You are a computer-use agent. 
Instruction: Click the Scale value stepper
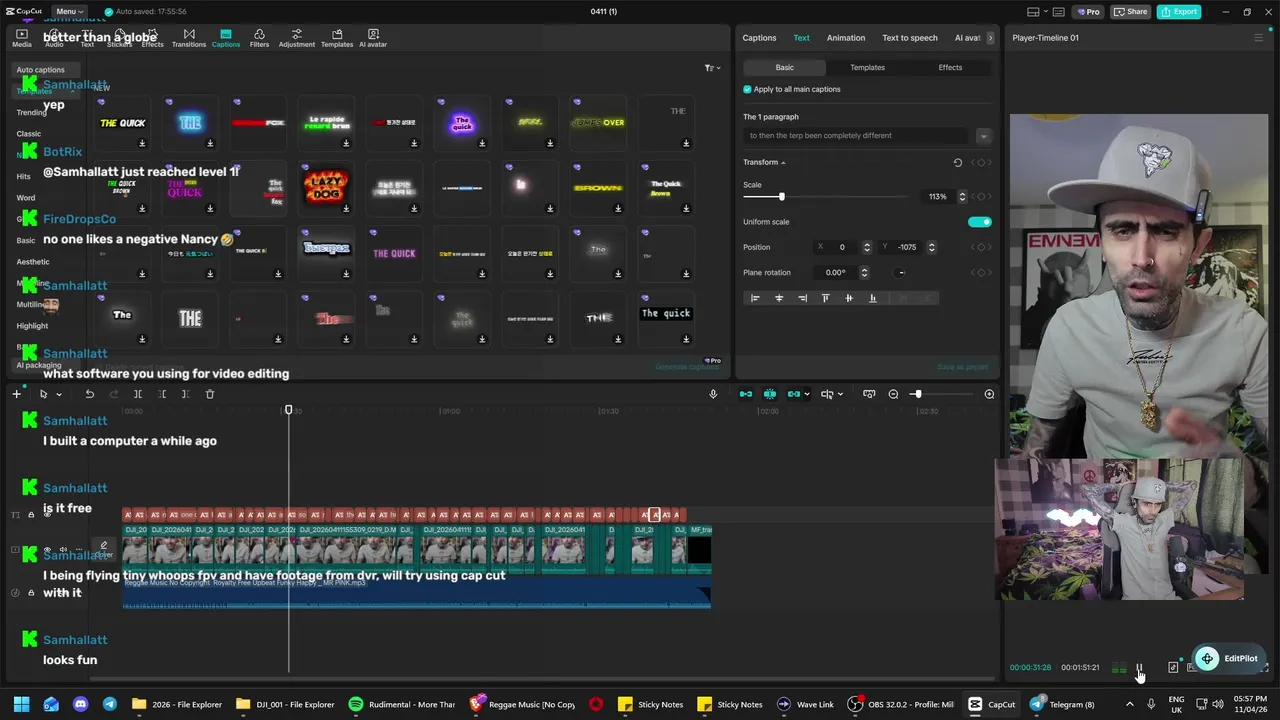click(962, 197)
